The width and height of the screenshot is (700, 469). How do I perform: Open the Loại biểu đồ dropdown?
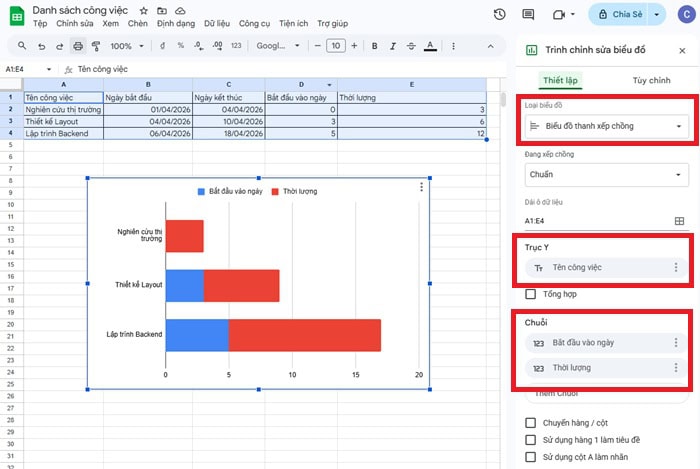(x=606, y=126)
